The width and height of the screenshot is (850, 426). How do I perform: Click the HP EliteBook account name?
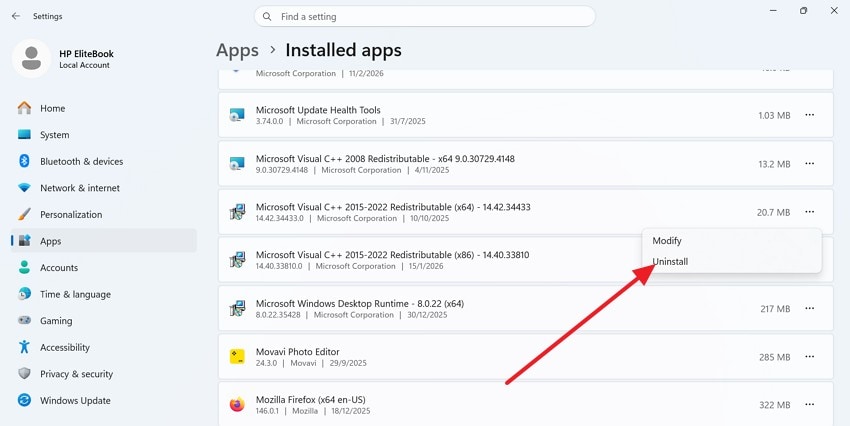(86, 54)
